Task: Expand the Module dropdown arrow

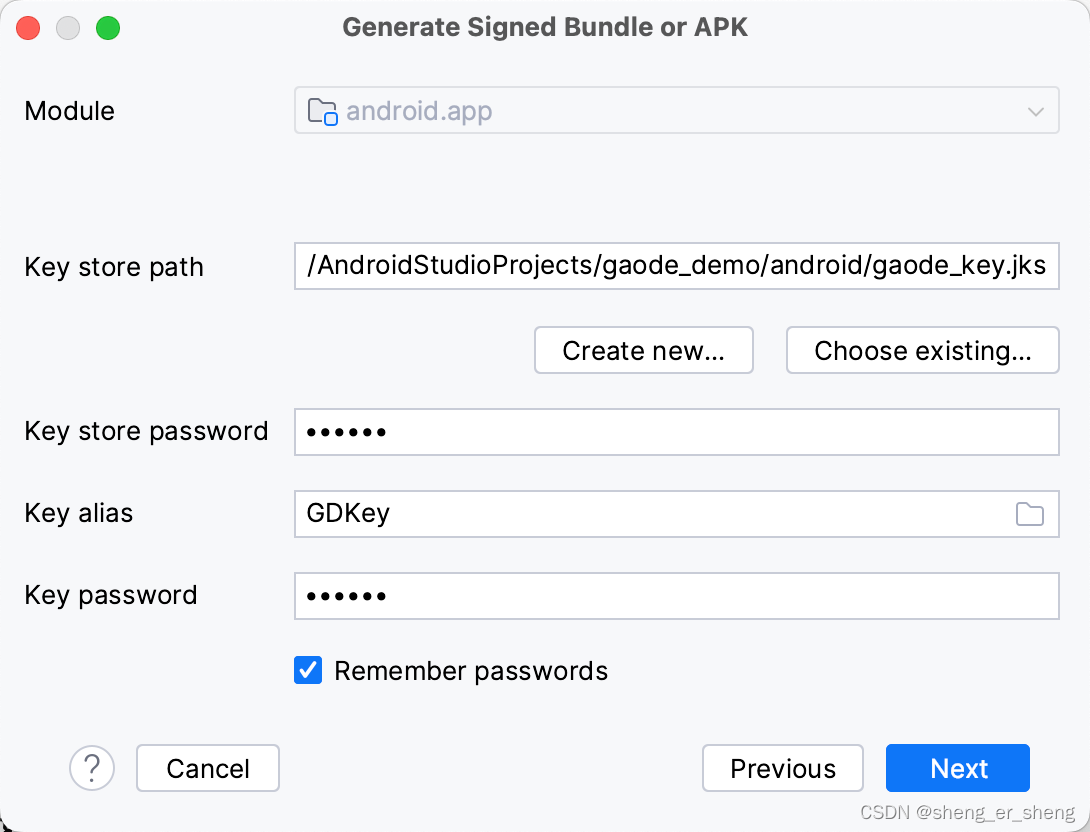Action: pos(1036,111)
